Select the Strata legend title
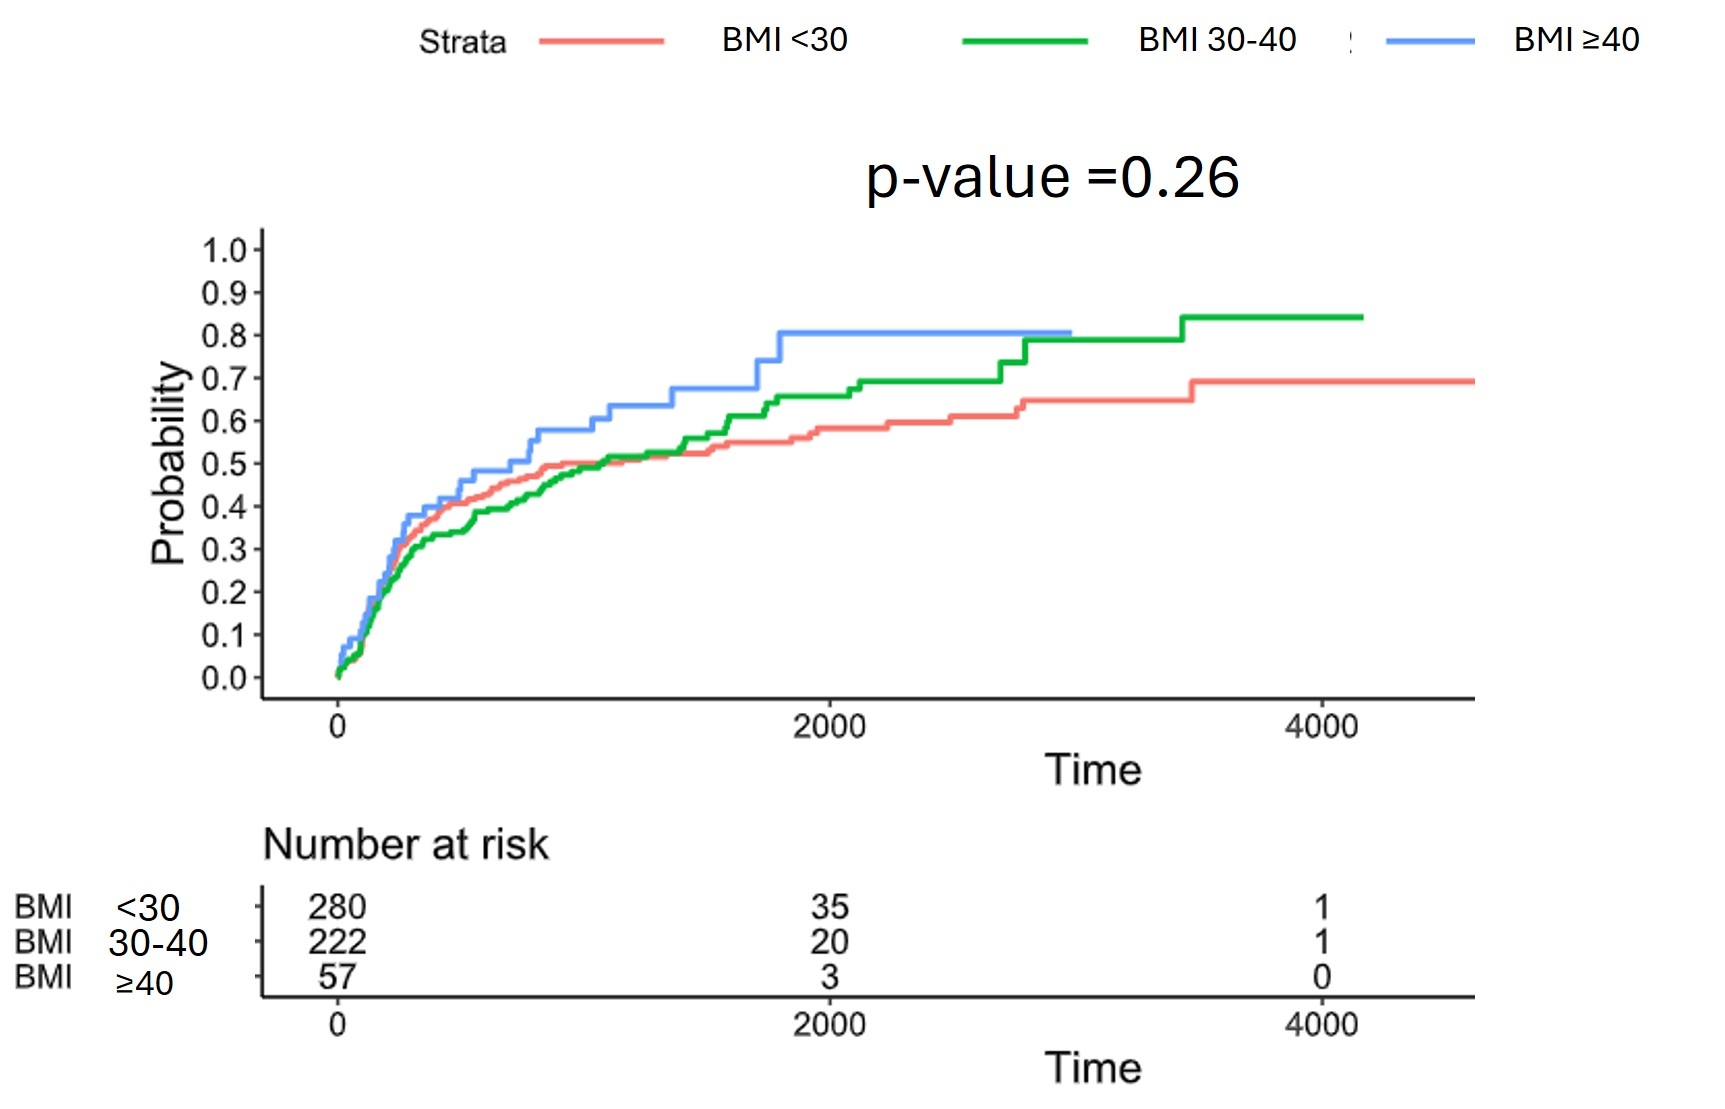This screenshot has height=1109, width=1725. click(x=462, y=42)
